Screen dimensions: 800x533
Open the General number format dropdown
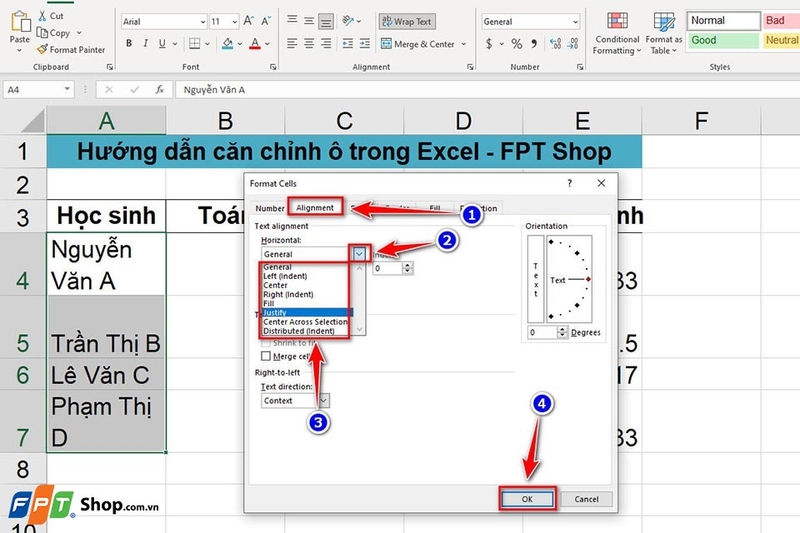[576, 22]
